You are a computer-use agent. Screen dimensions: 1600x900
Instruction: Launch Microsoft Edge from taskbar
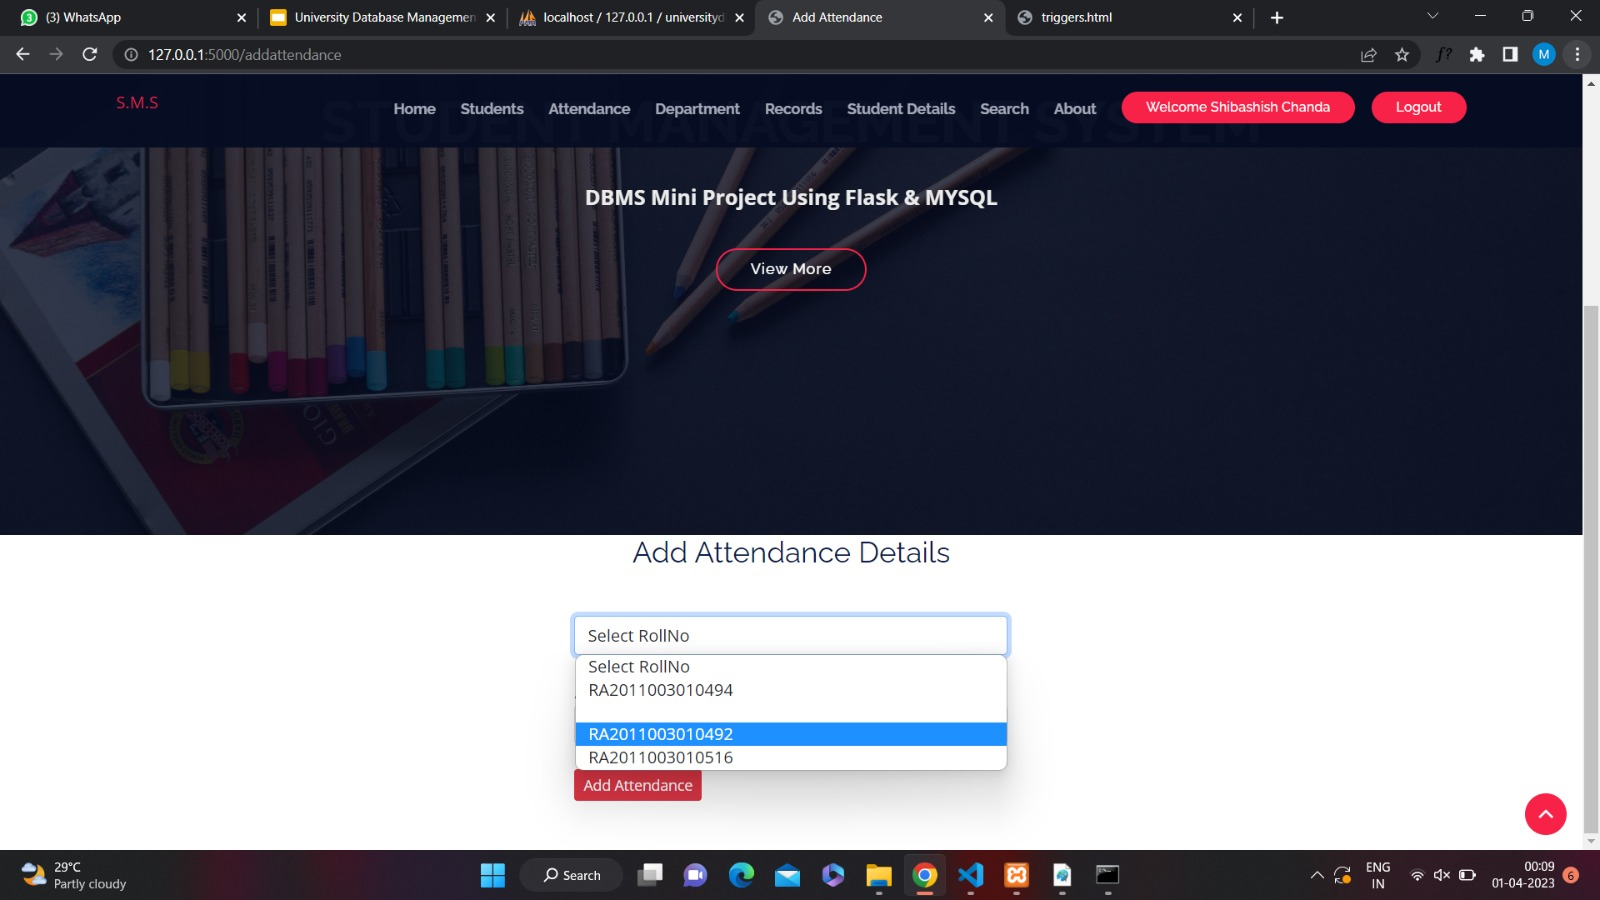pos(741,875)
